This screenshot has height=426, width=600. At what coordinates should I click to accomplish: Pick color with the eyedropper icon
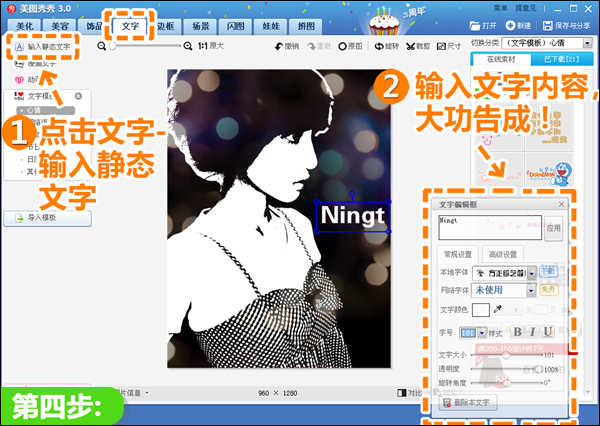pos(497,309)
